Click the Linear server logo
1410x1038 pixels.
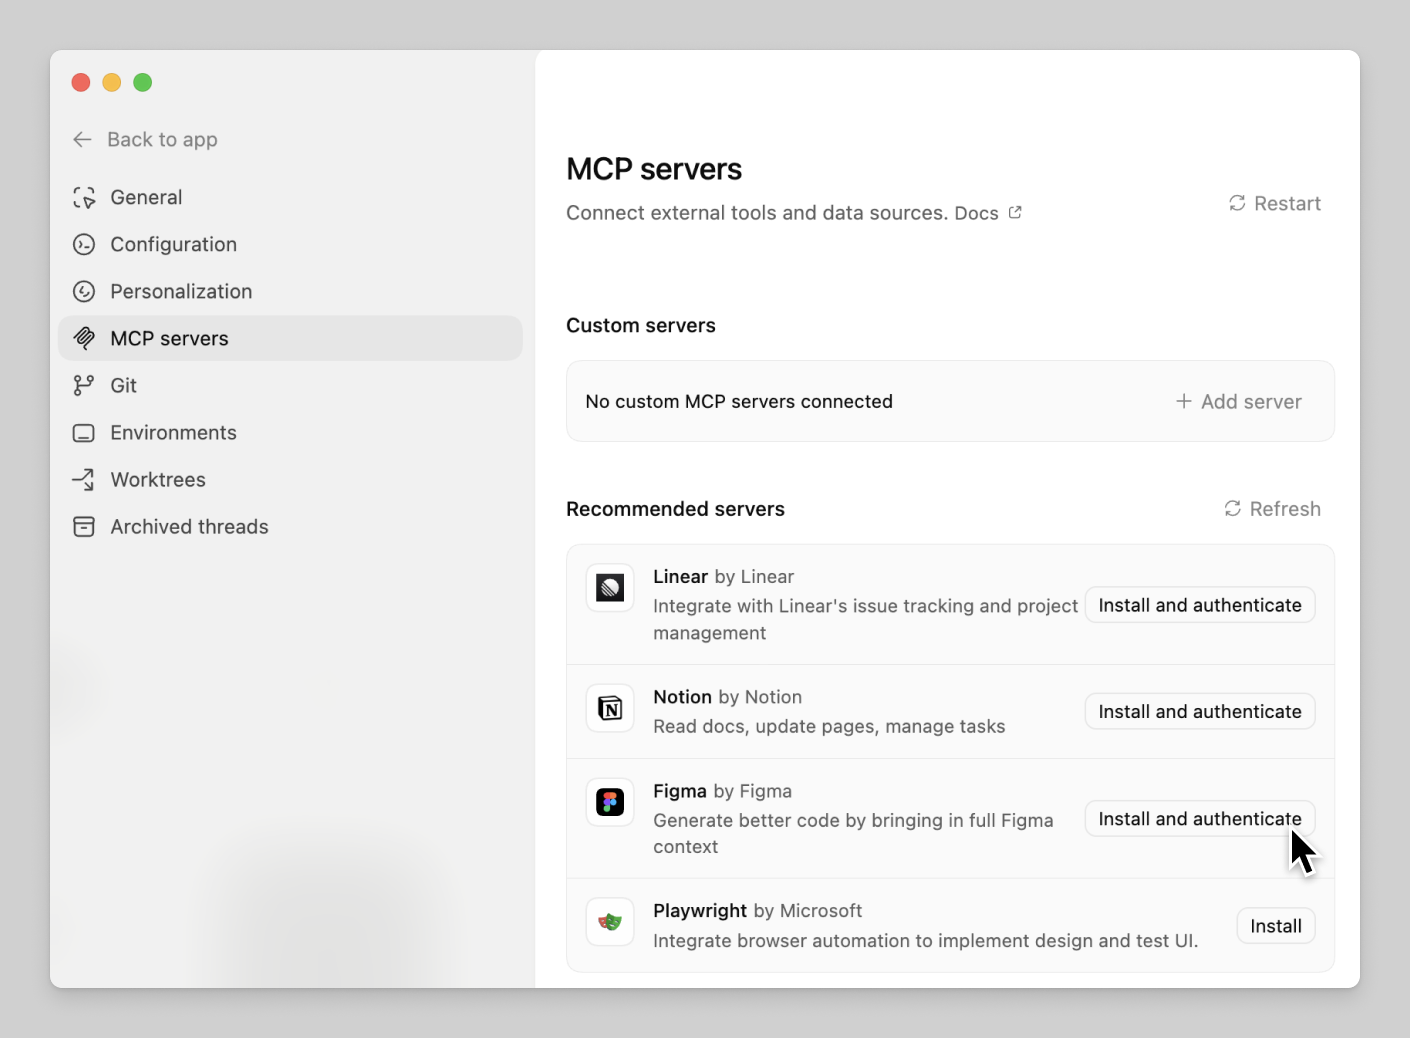pos(609,588)
